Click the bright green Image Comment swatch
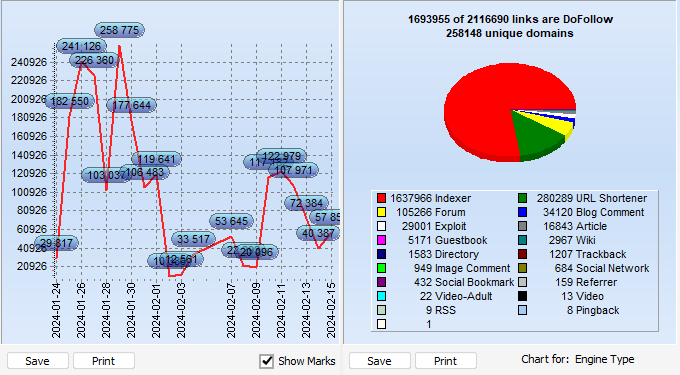 click(381, 268)
